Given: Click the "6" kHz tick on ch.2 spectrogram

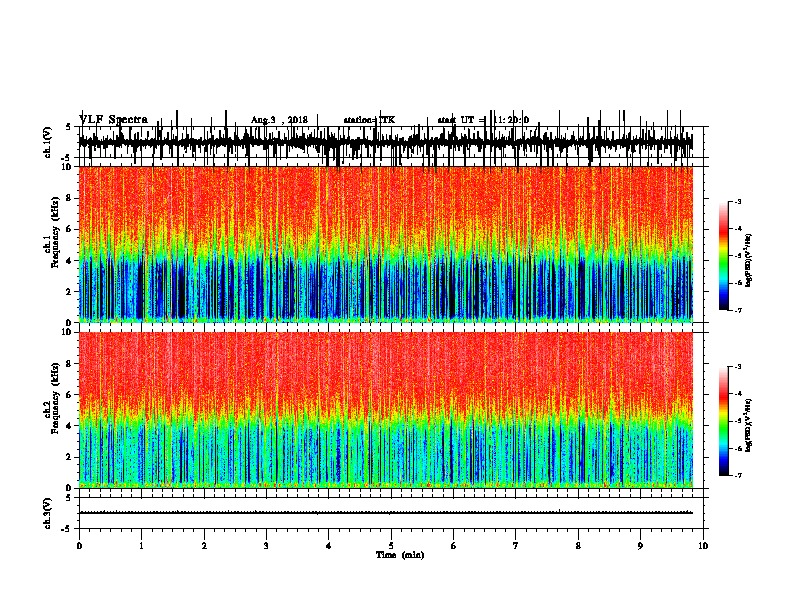Looking at the screenshot, I should (x=70, y=394).
